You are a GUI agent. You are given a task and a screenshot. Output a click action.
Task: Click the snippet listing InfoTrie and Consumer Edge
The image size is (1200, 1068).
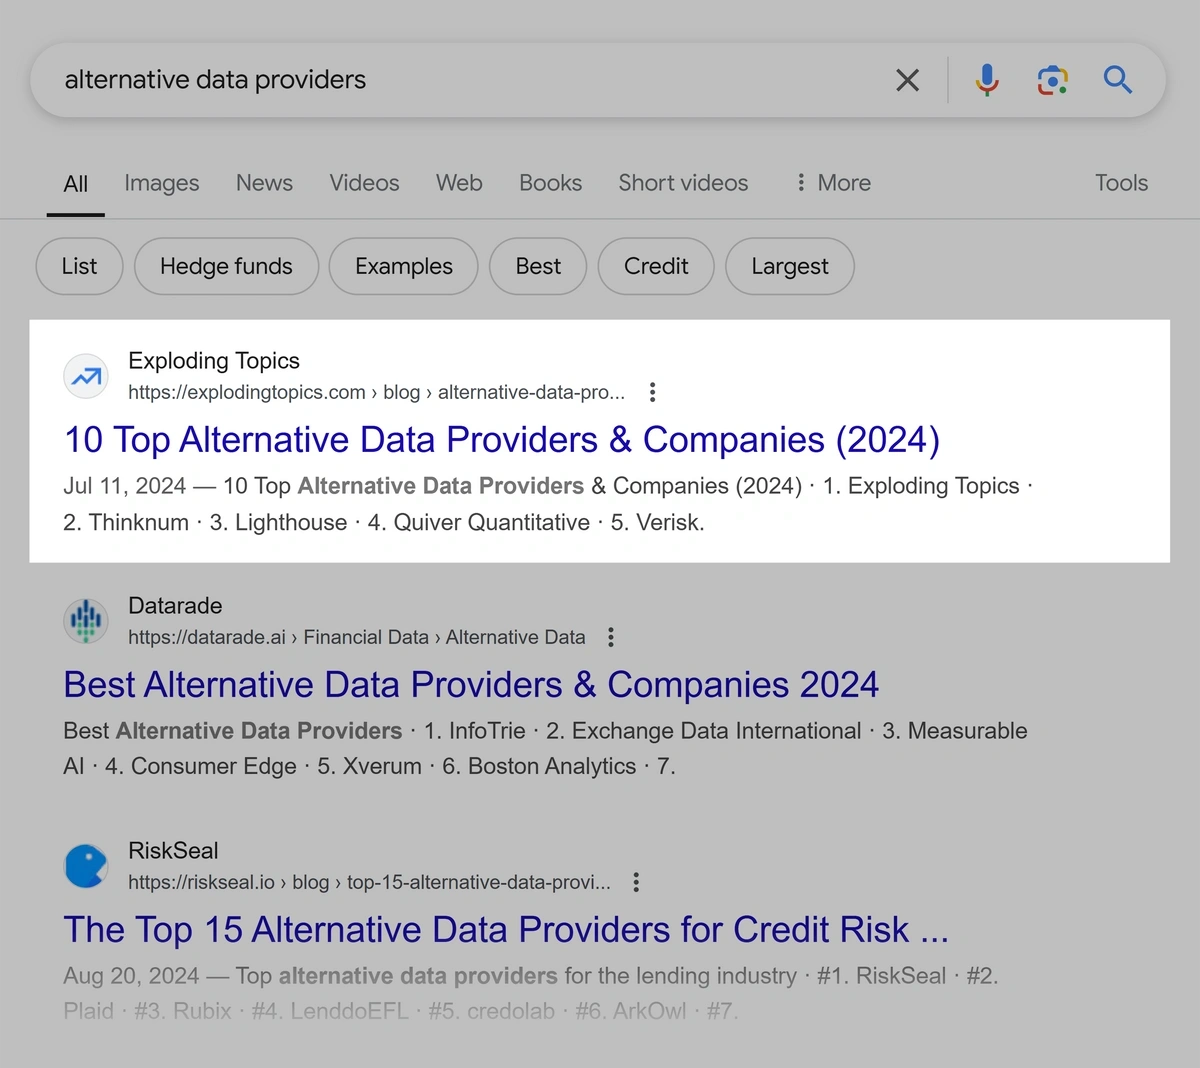pos(545,749)
